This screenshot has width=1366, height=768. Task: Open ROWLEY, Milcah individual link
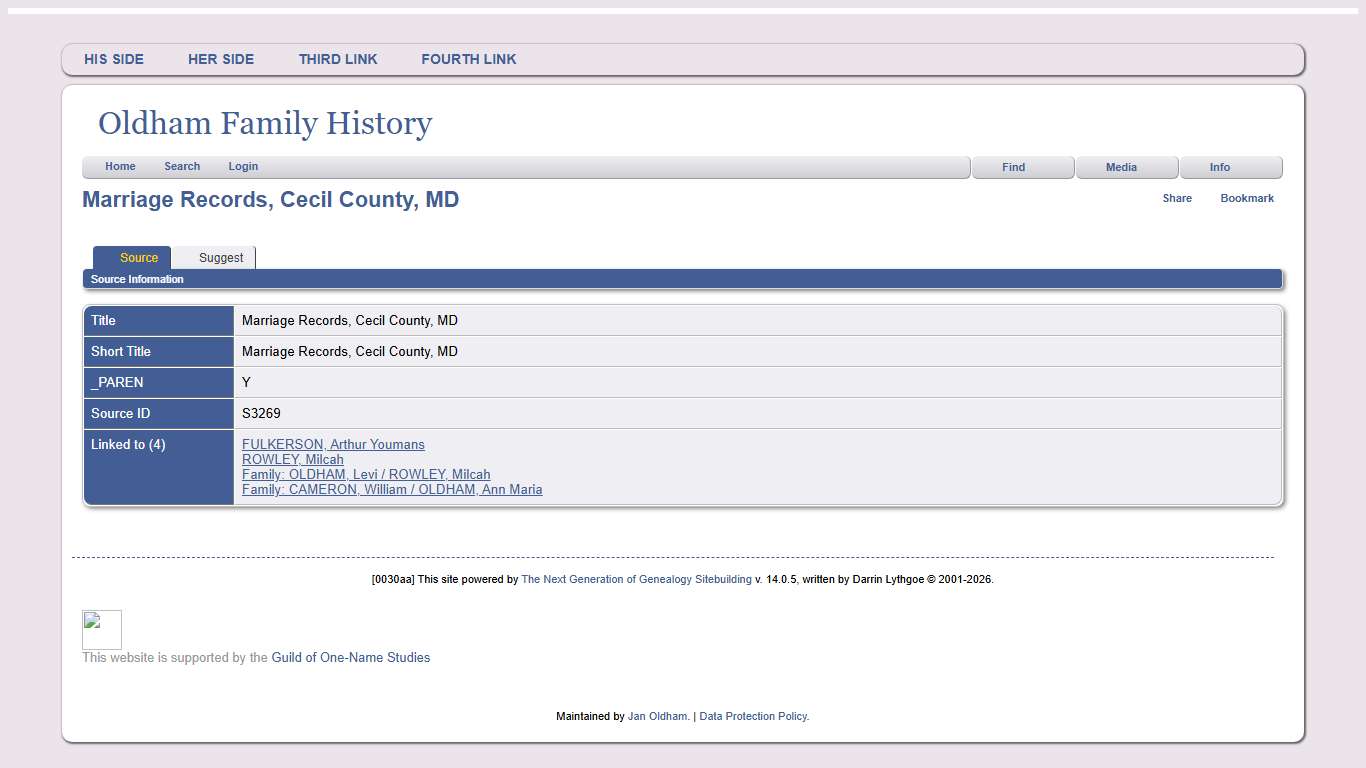coord(293,460)
